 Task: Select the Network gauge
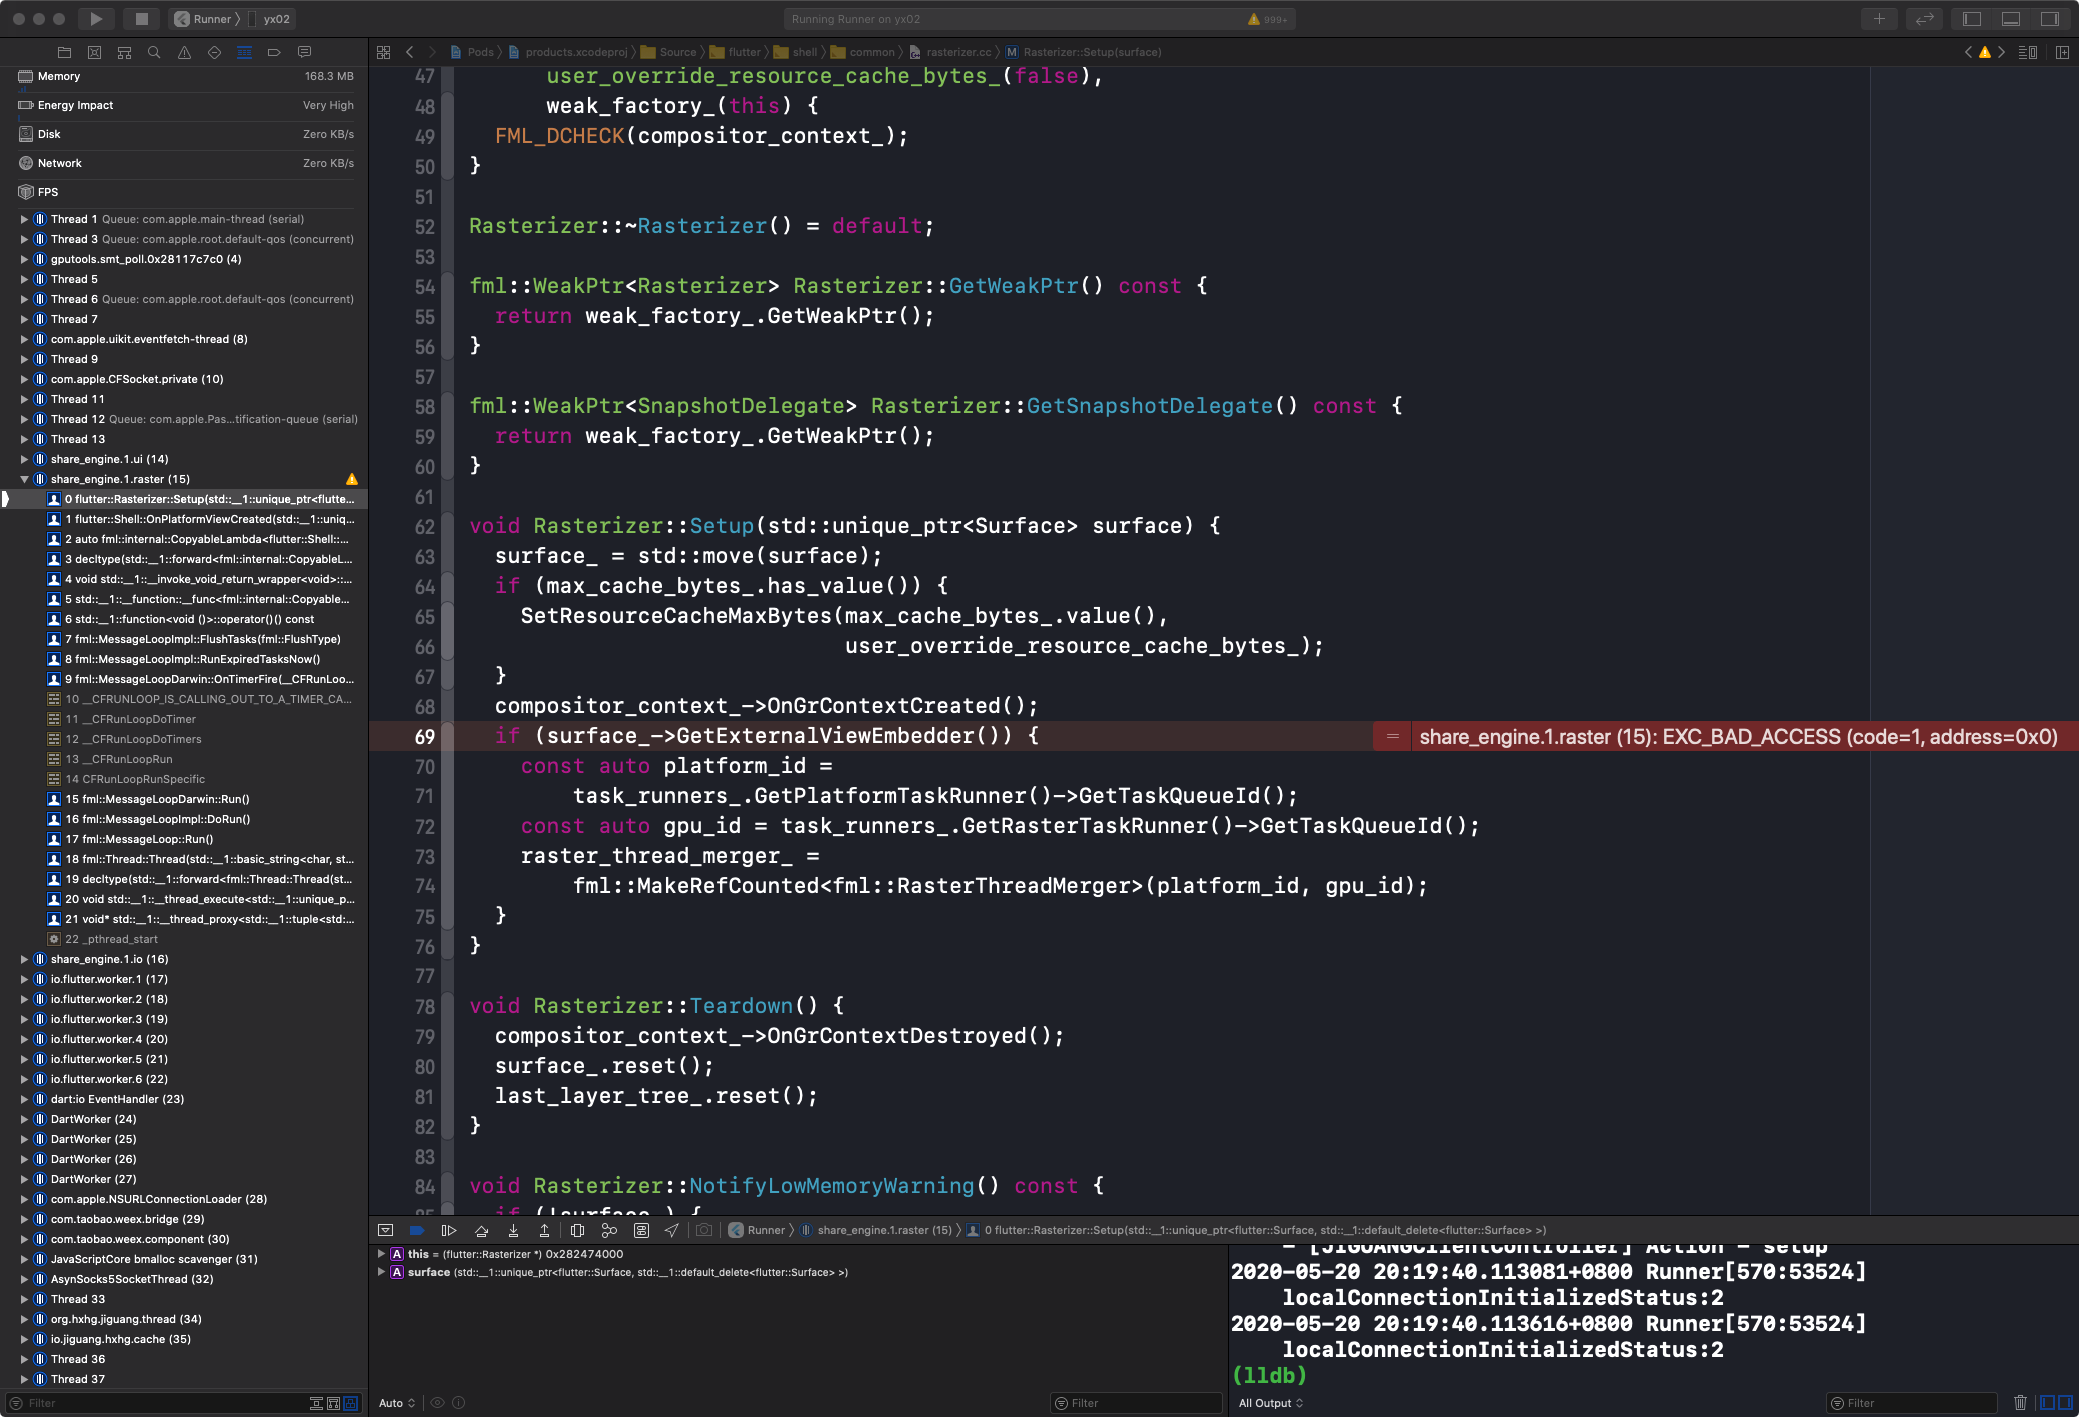[x=185, y=163]
